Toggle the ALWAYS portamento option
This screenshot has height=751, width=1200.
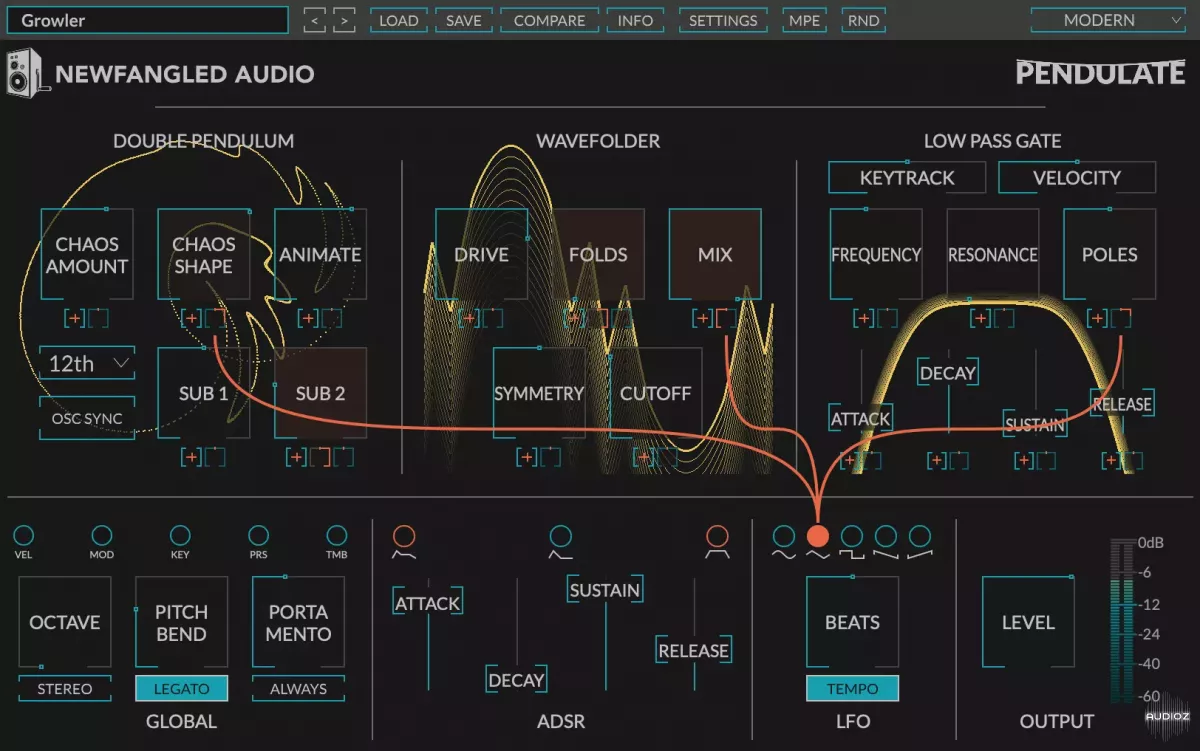click(298, 689)
